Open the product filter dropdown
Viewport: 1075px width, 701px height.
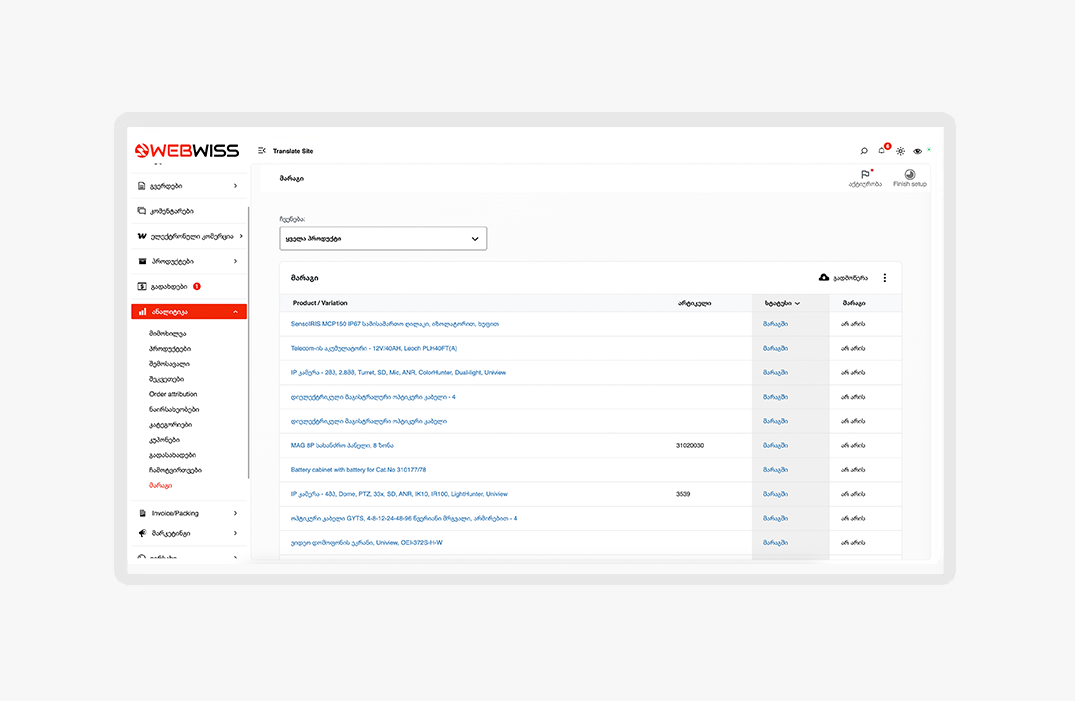coord(383,239)
